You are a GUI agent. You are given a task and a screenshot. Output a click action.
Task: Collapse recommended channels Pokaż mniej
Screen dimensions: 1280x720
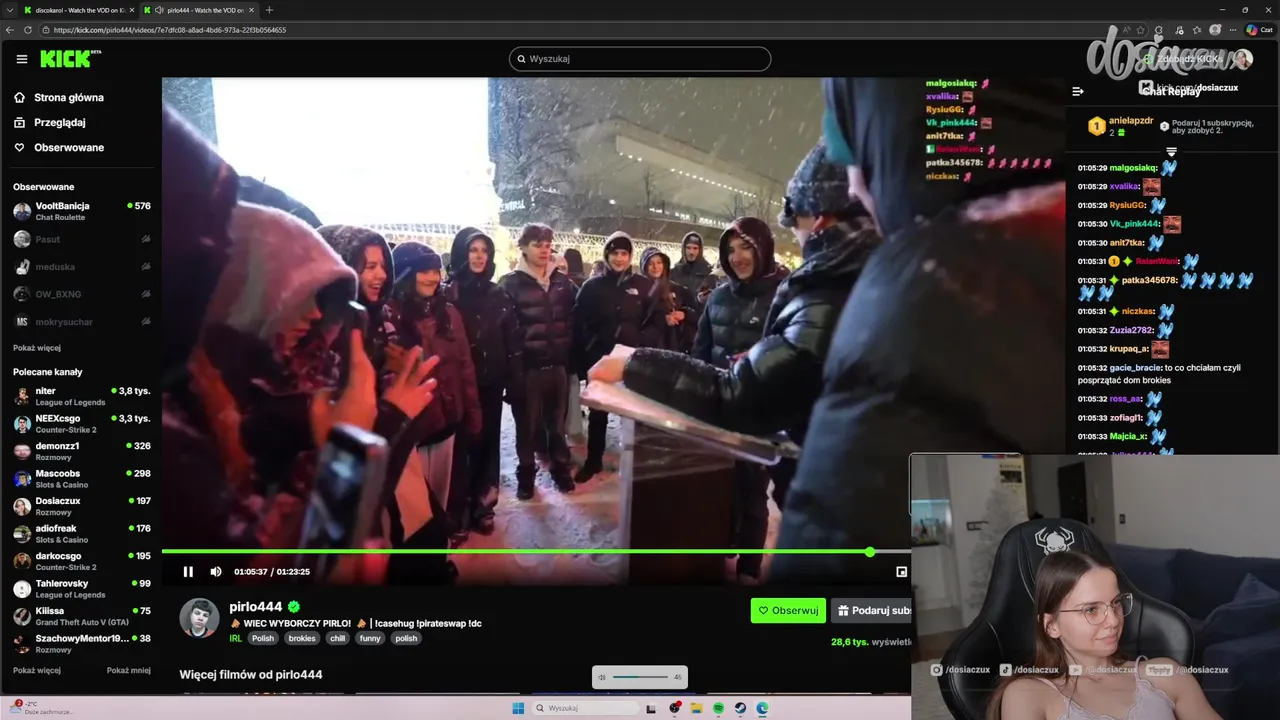(129, 670)
